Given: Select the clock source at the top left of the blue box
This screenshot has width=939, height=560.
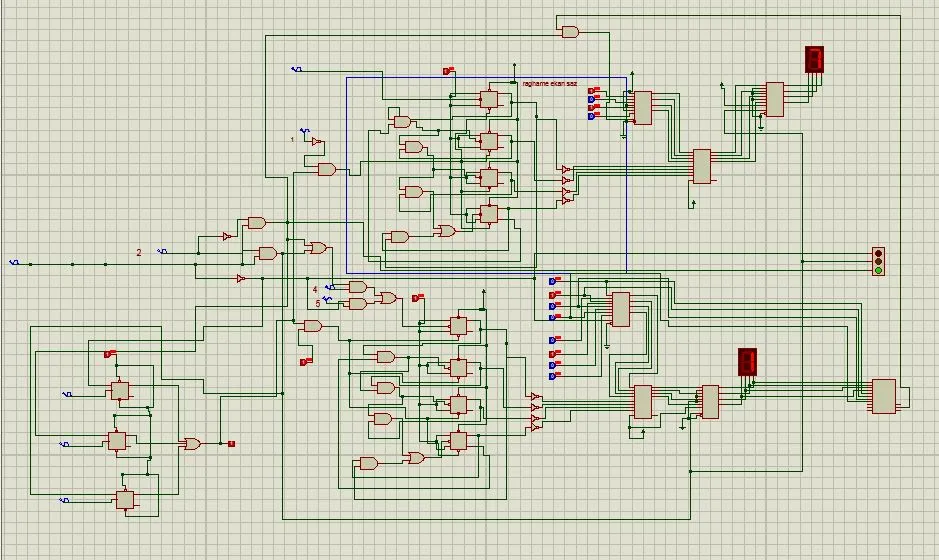Looking at the screenshot, I should 296,69.
